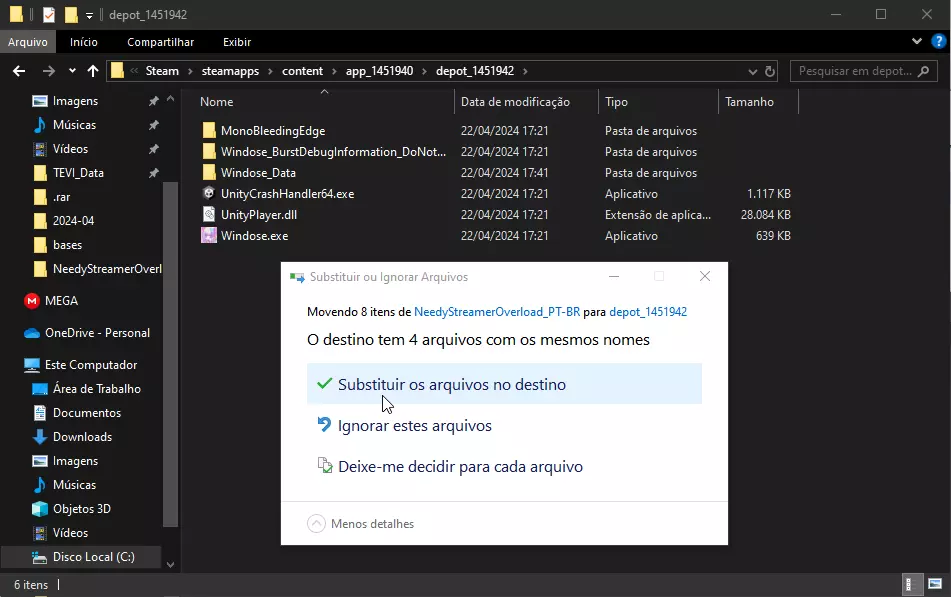Expand chevron after content in breadcrumb
The height and width of the screenshot is (597, 951).
334,72
